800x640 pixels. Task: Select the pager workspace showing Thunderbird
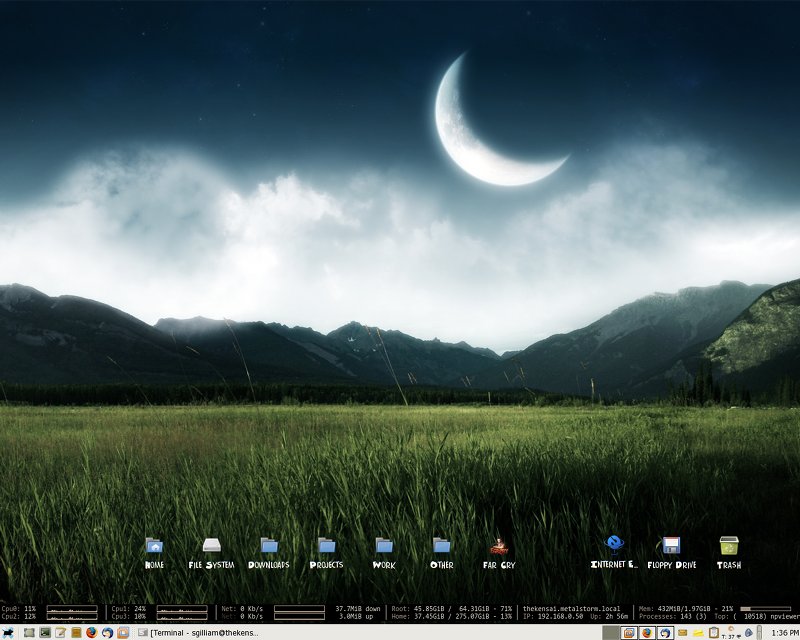click(x=665, y=633)
